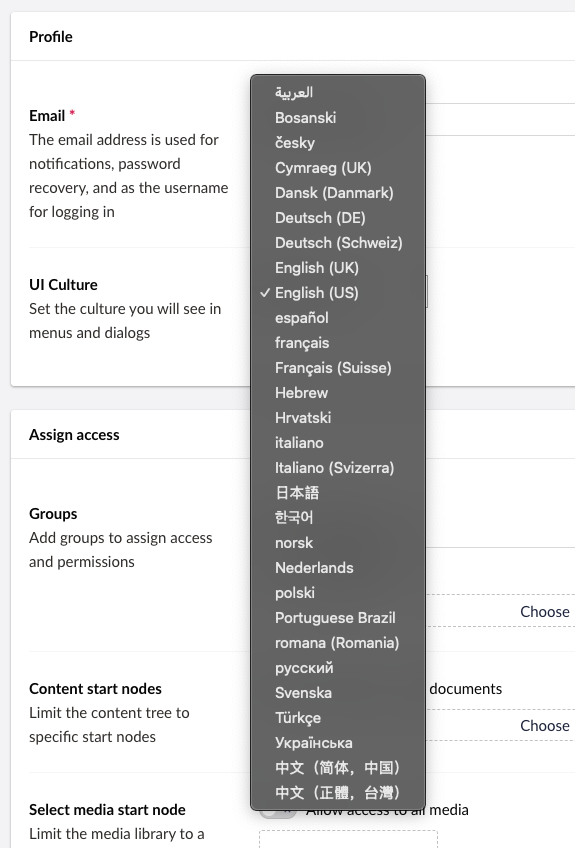Click Choose link for Groups

pos(544,612)
